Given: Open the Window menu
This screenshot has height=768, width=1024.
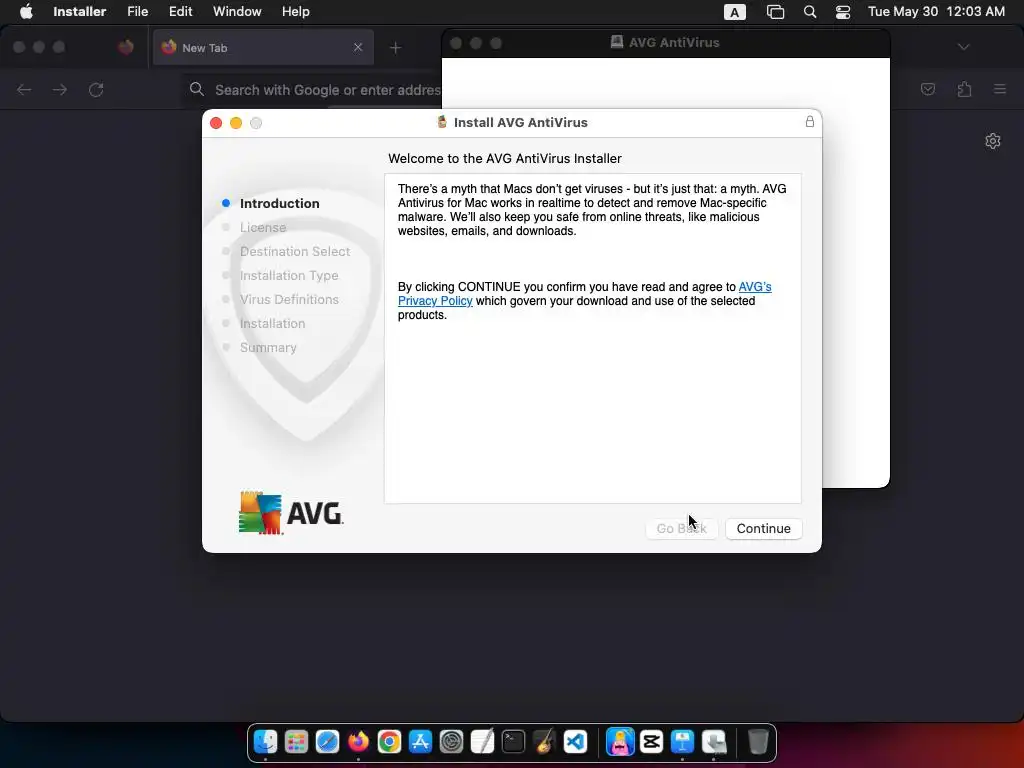Looking at the screenshot, I should point(237,12).
